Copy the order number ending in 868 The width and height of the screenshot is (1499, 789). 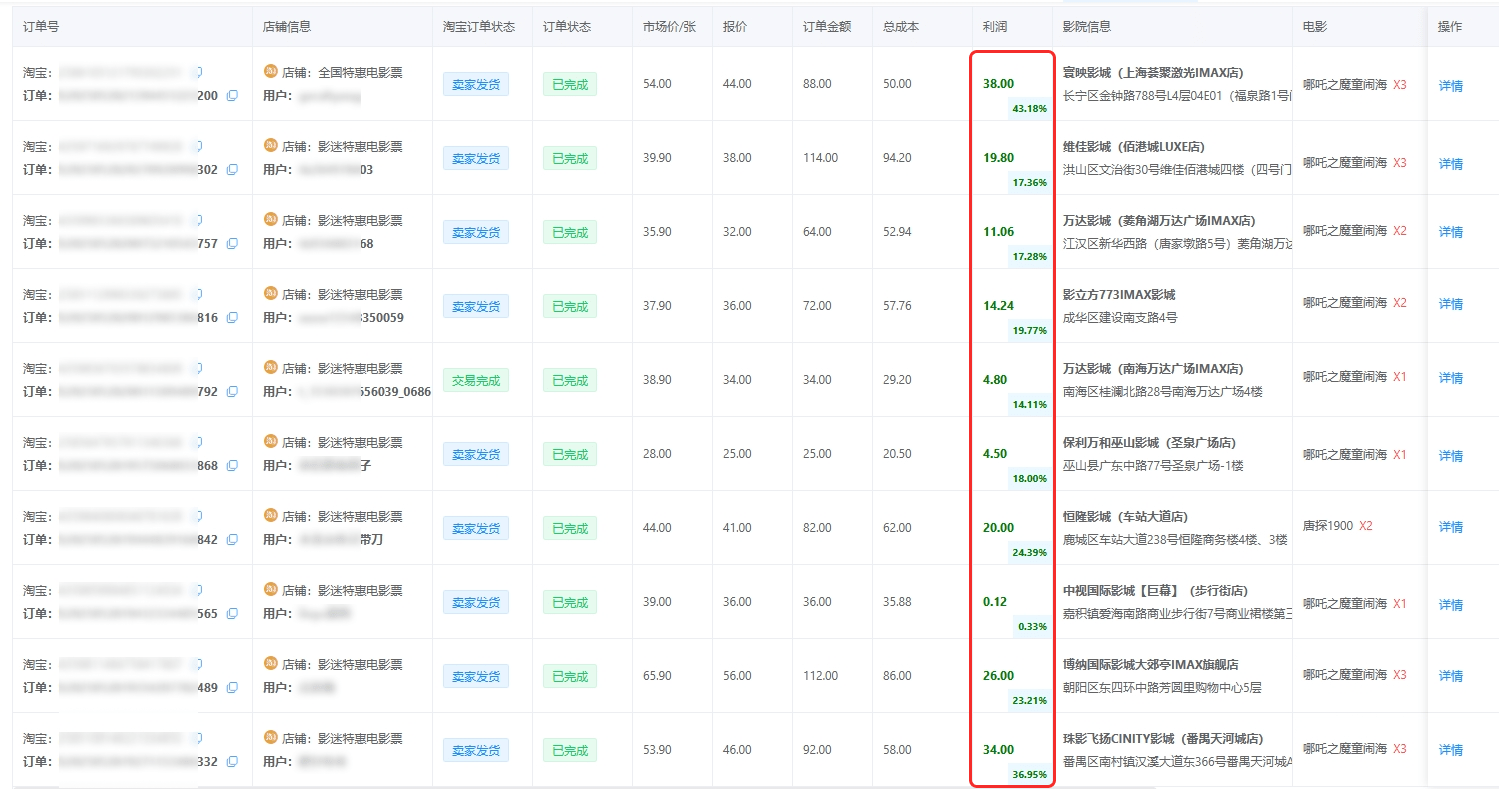(x=232, y=466)
